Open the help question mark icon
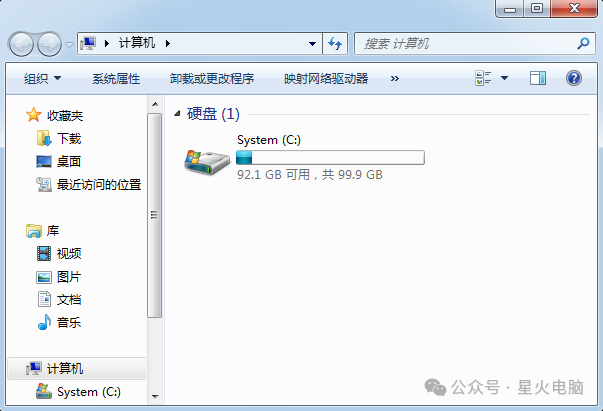Viewport: 603px width, 411px height. pos(573,78)
